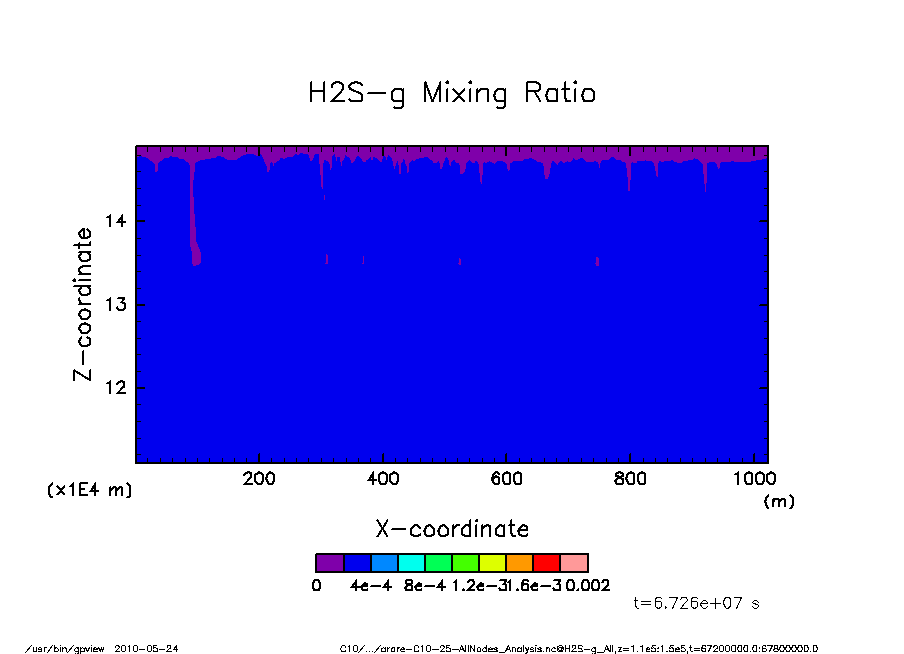Pick the cyan swatch in the legend
The width and height of the screenshot is (904, 654).
click(x=411, y=563)
